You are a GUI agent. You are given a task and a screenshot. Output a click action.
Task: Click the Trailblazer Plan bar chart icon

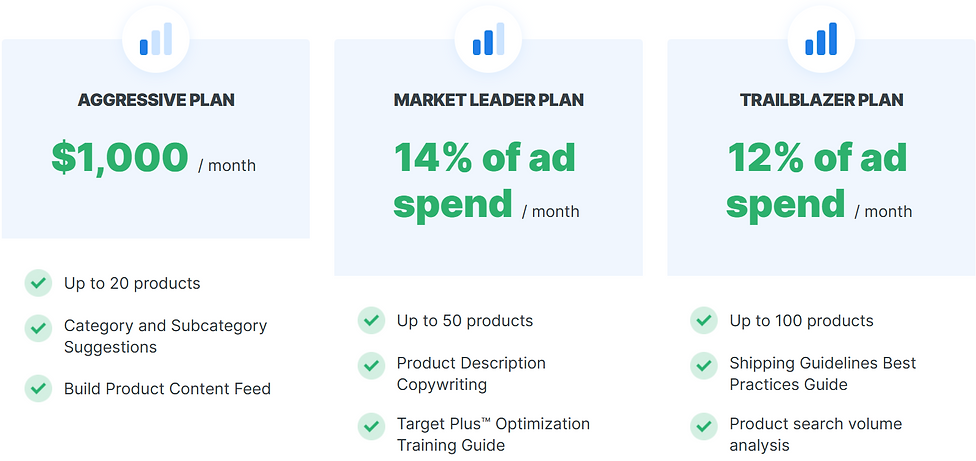(820, 40)
